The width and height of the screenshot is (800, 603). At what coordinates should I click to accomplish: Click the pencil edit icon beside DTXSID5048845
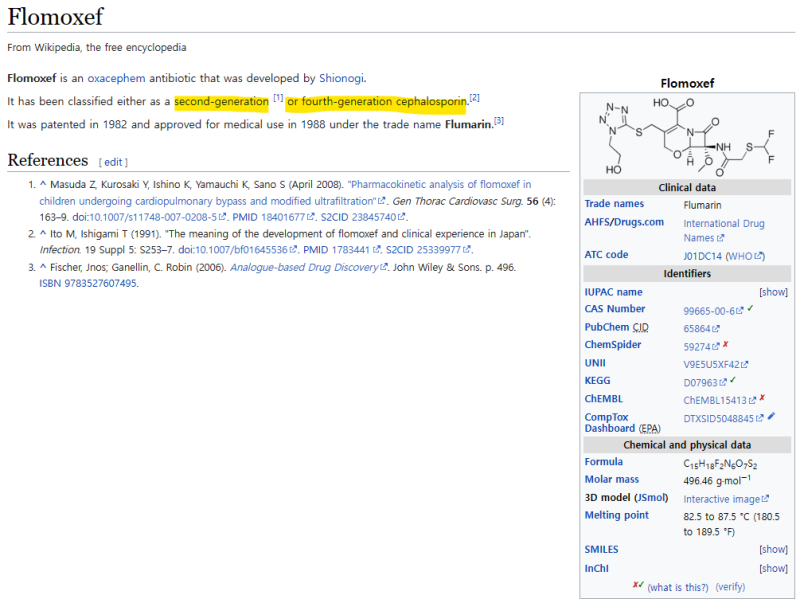(771, 416)
